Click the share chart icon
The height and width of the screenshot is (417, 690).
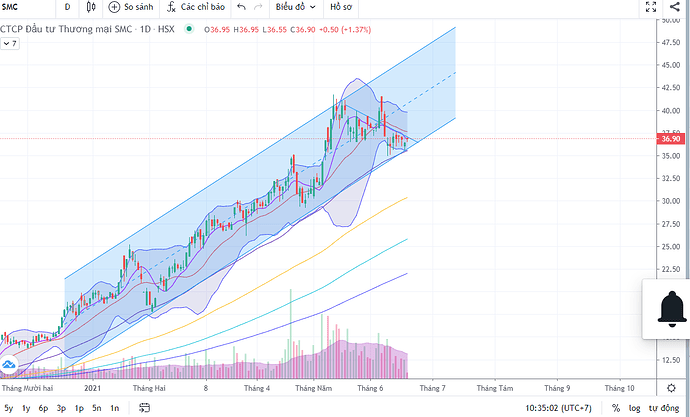(674, 7)
